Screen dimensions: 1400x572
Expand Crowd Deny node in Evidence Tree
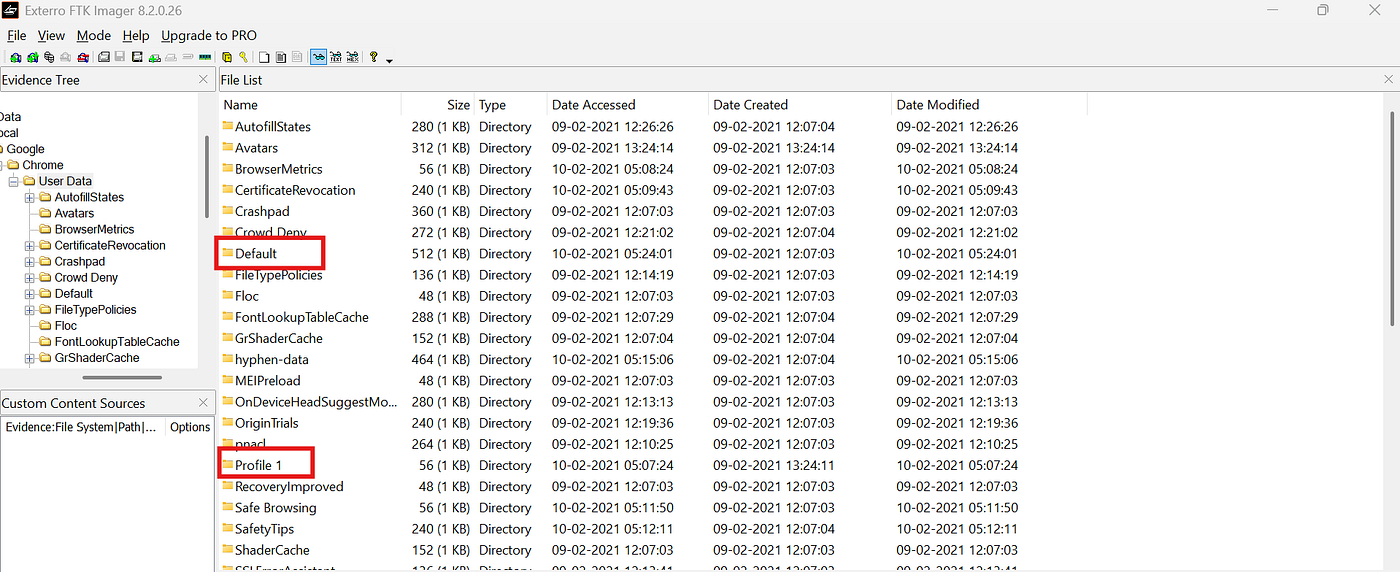pos(30,277)
